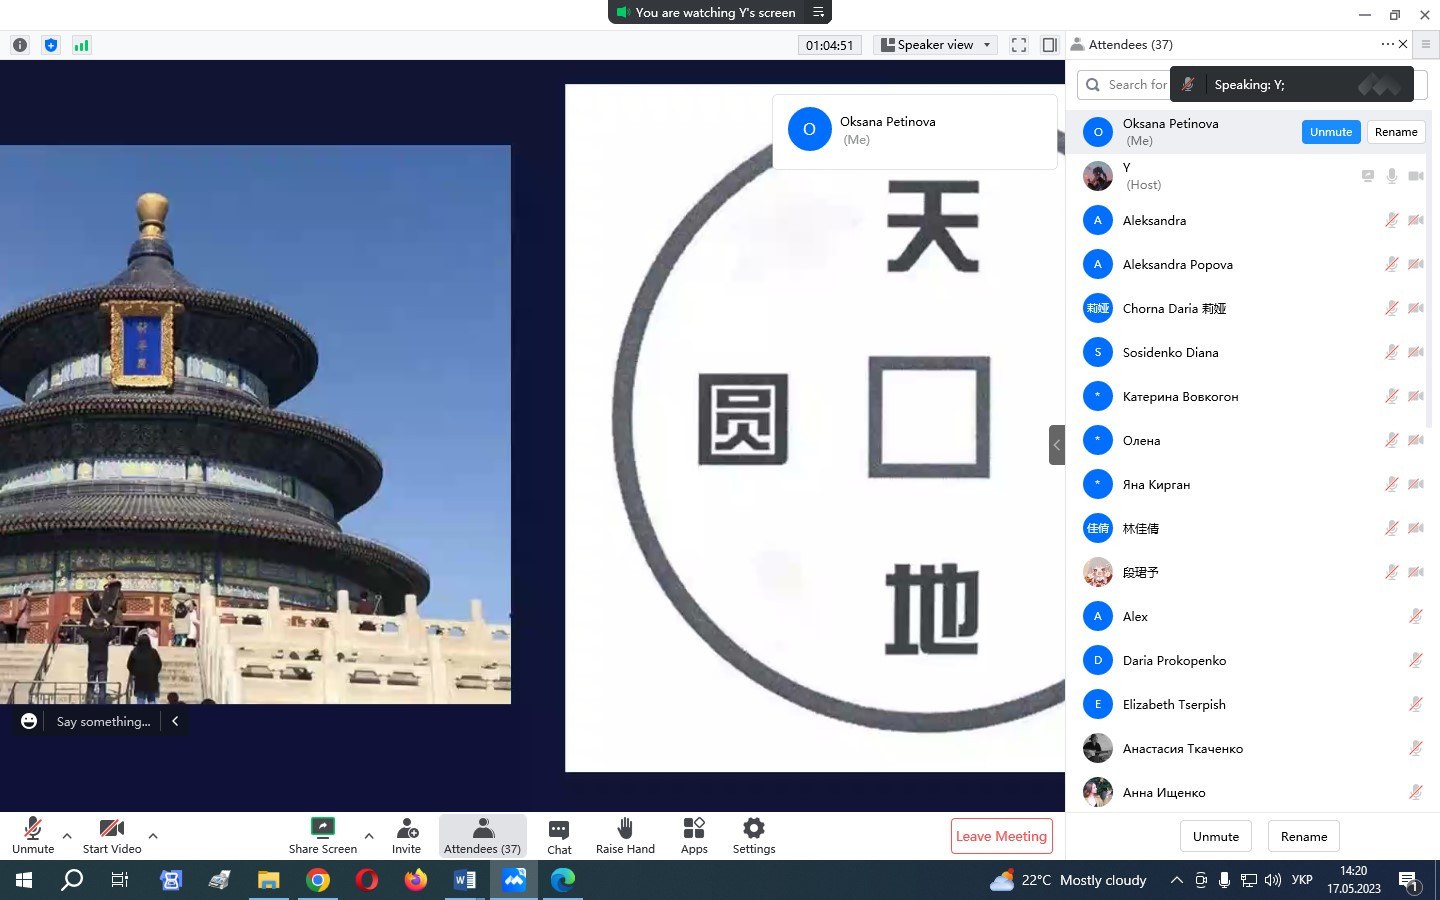Click Aleksandra Popova's video-off icon
The width and height of the screenshot is (1440, 900).
[x=1416, y=264]
